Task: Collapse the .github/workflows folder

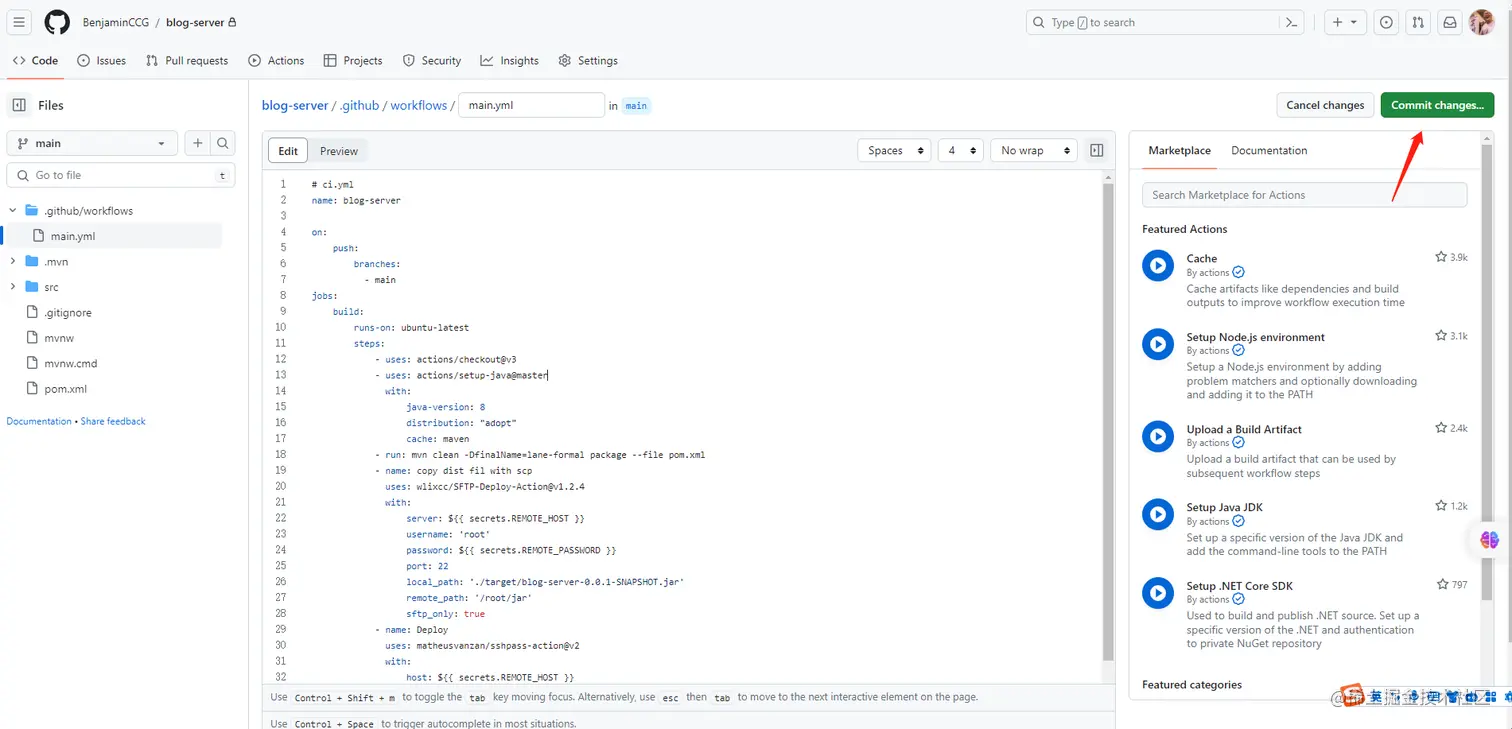Action: (13, 210)
